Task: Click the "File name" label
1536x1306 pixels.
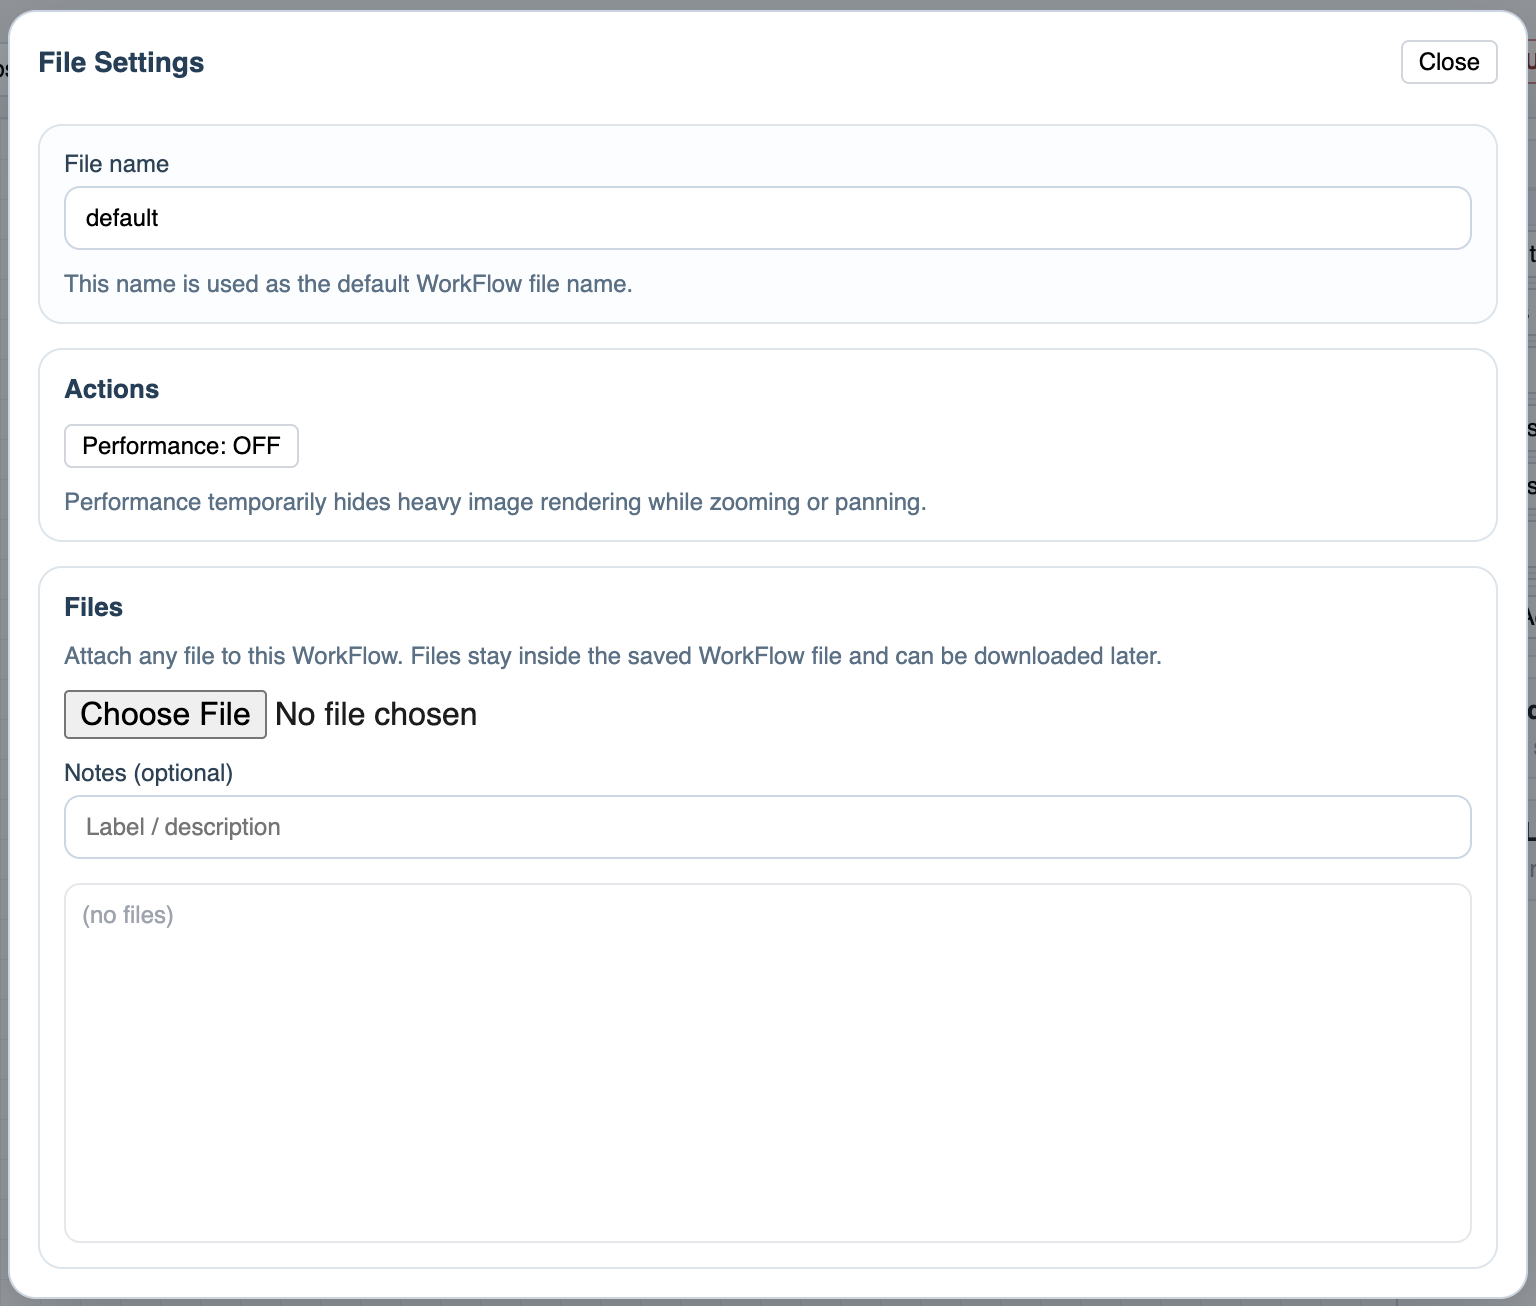Action: click(x=116, y=164)
